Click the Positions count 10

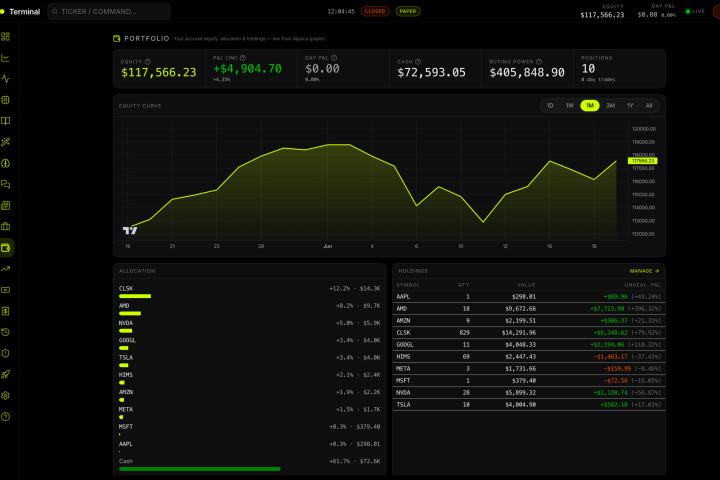(x=588, y=69)
